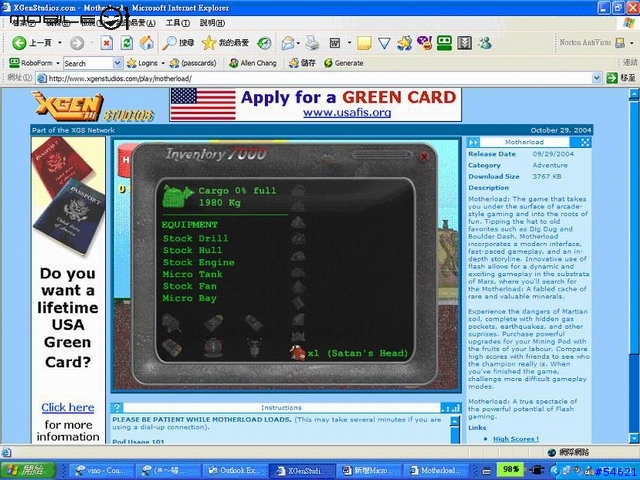The width and height of the screenshot is (640, 480).
Task: Click the double-arrow icon beside Motherload panel title
Action: click(473, 142)
